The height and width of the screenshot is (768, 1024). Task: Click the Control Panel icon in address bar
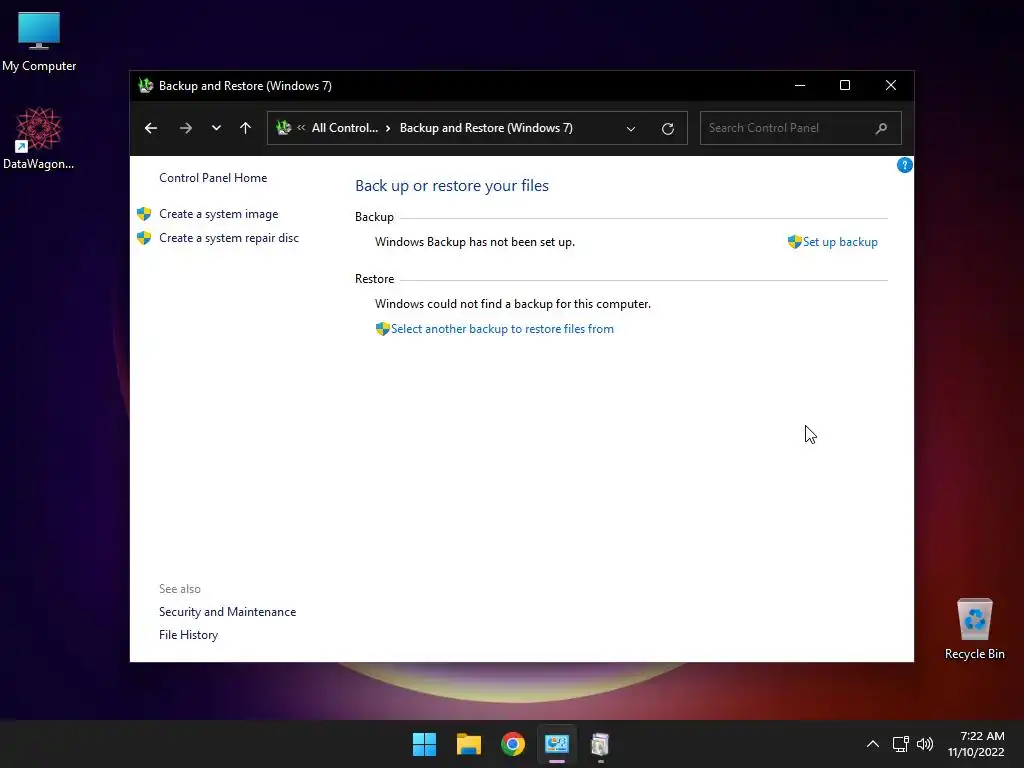tap(283, 128)
